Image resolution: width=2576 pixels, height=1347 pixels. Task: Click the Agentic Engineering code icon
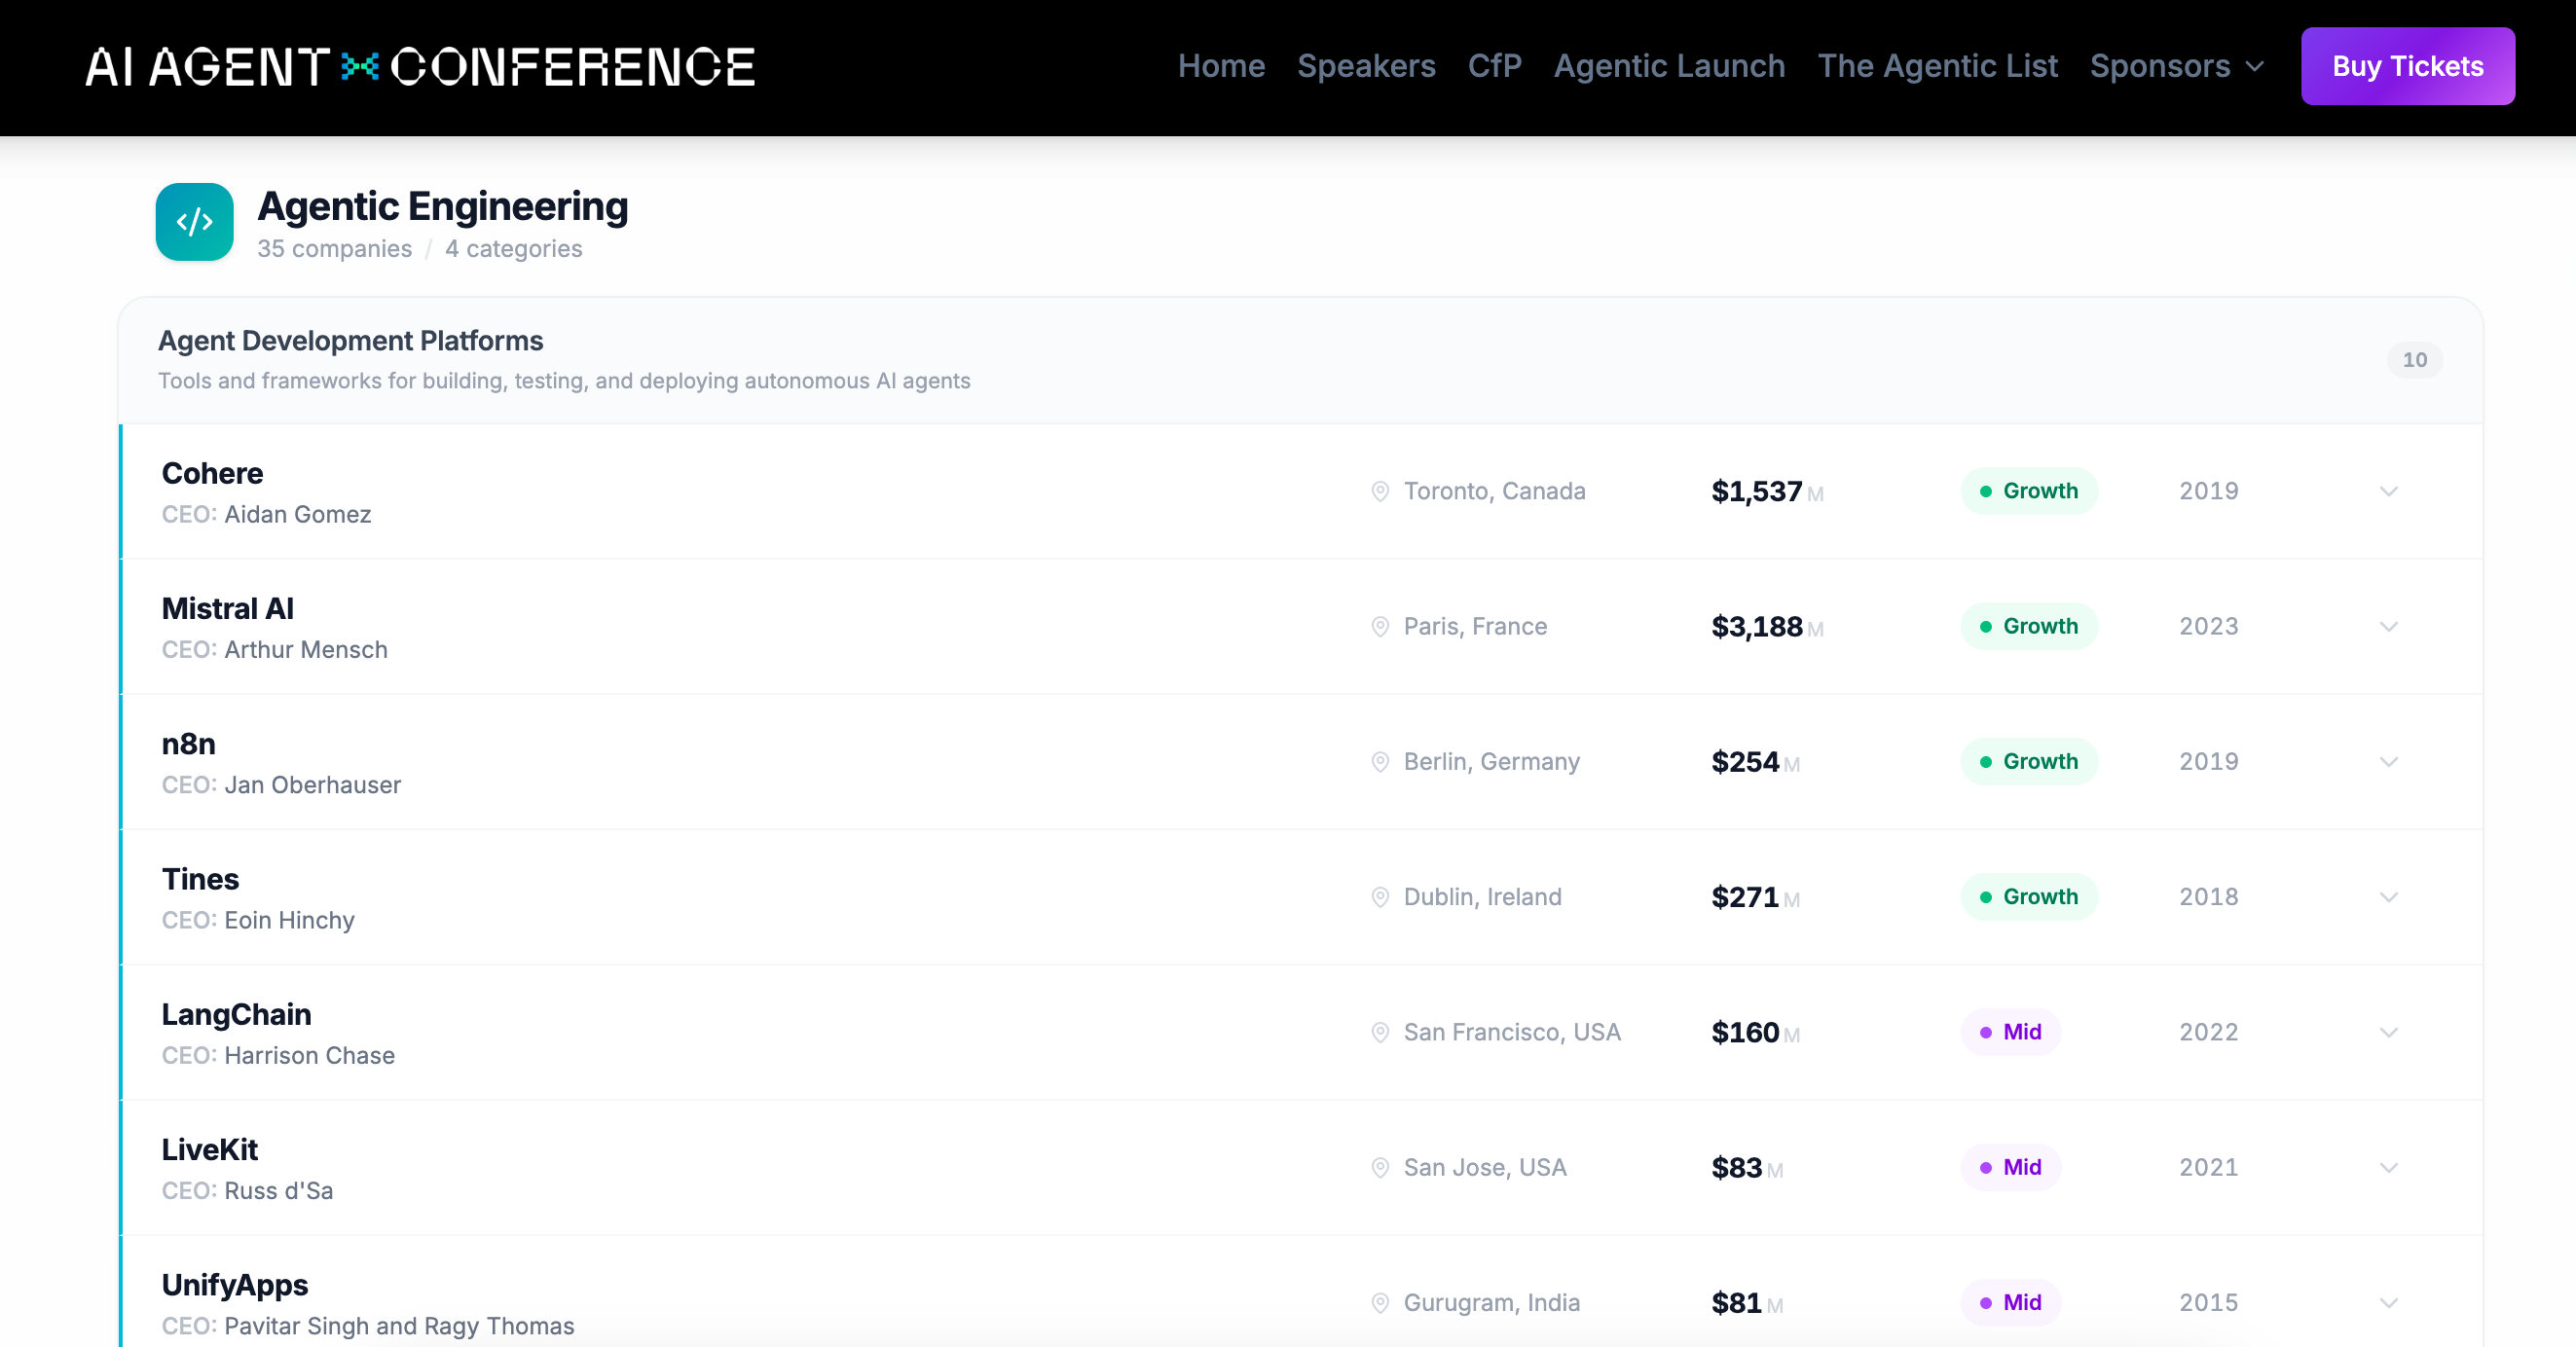194,221
